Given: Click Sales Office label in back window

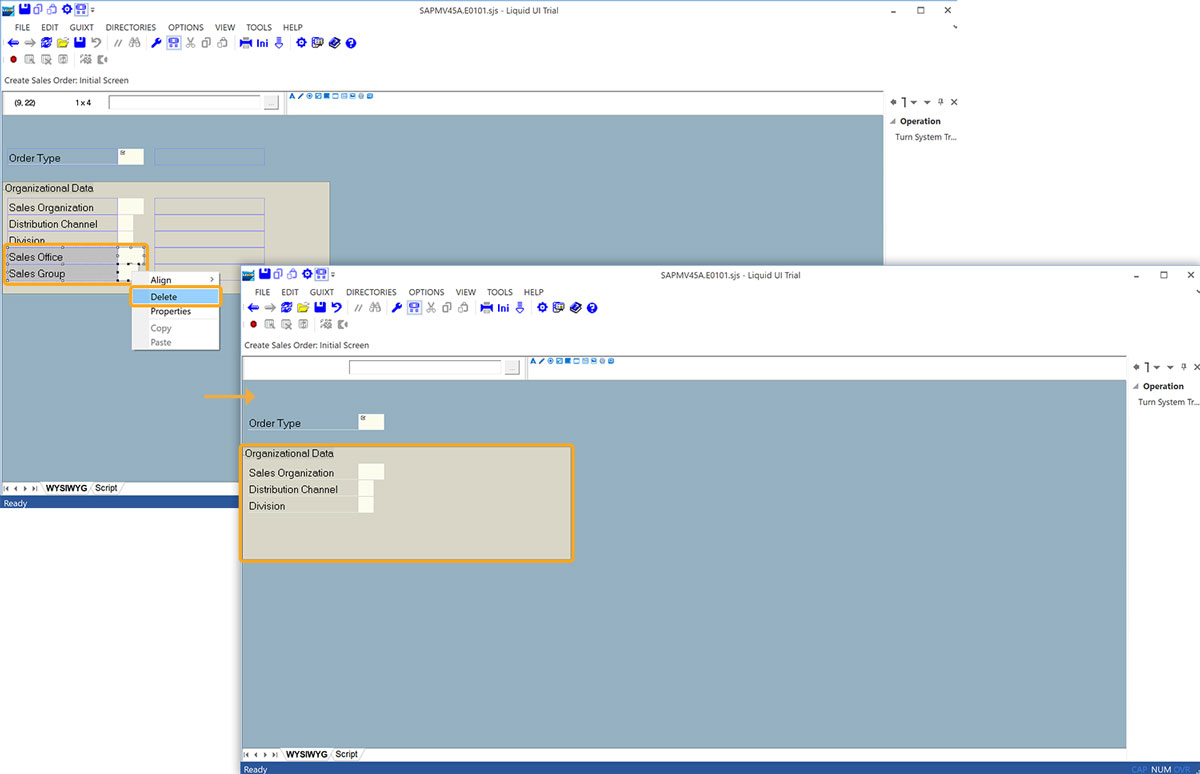Looking at the screenshot, I should [36, 257].
